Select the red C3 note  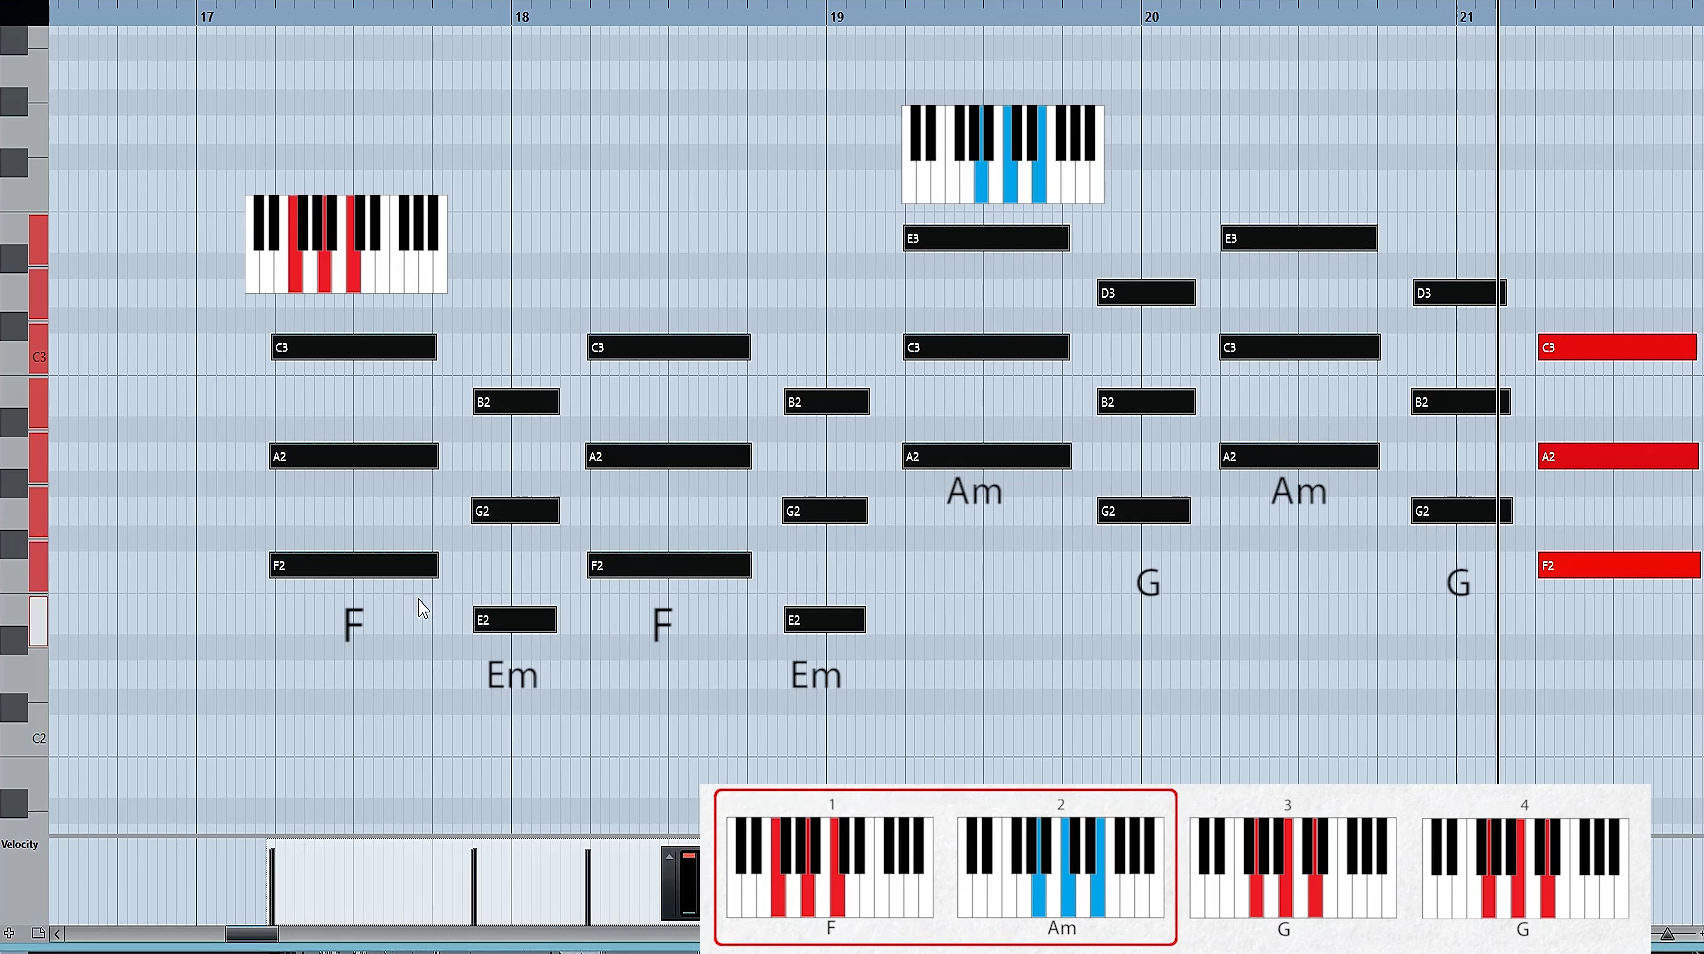pos(1617,347)
